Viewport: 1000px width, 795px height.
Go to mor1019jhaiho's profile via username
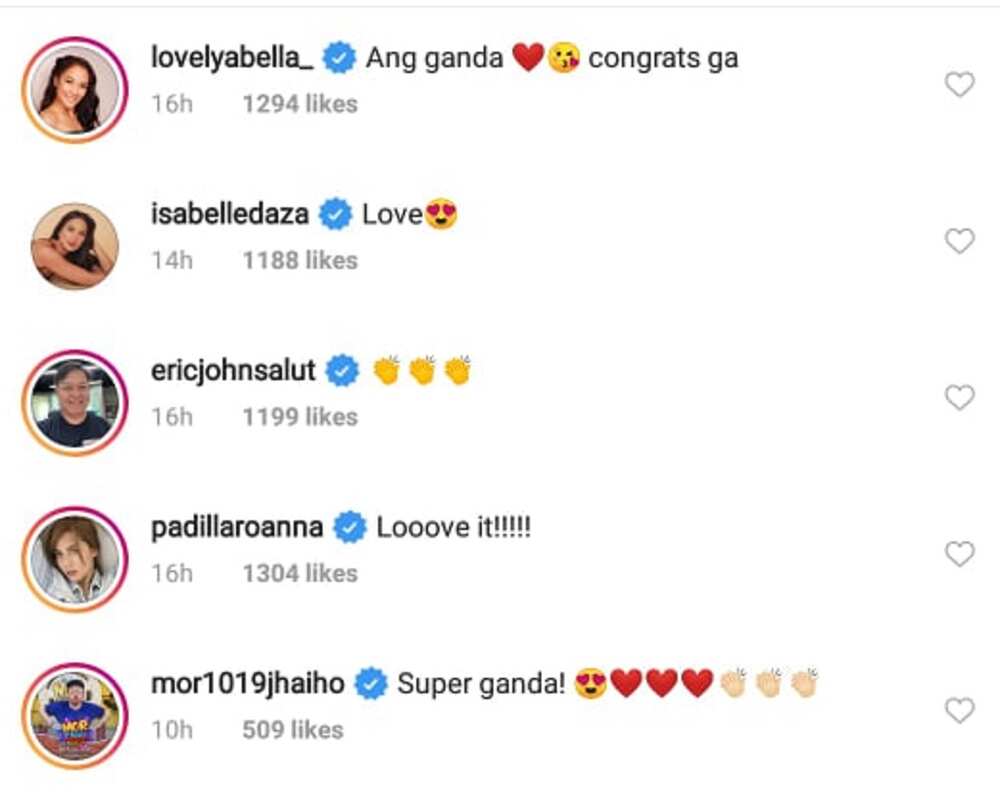tap(247, 683)
